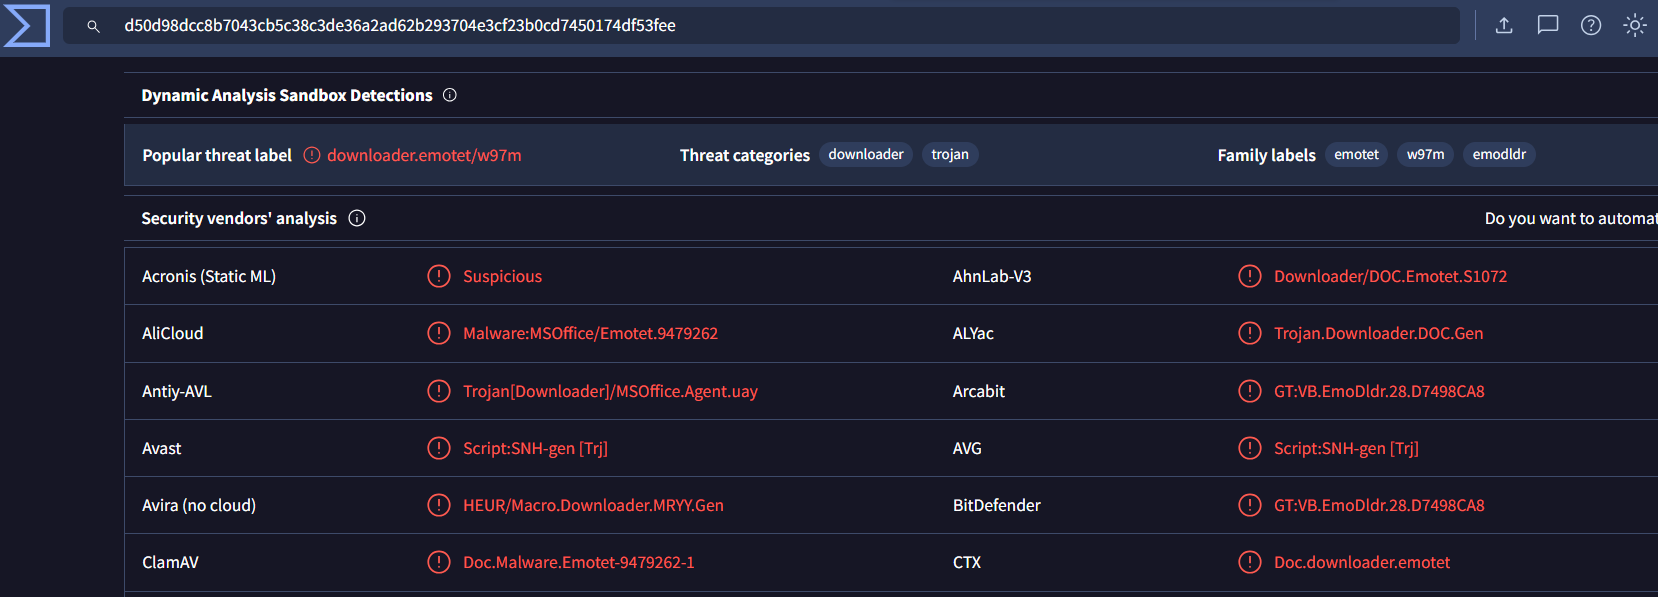Click the AliCloud vendor name
Image resolution: width=1658 pixels, height=597 pixels.
(x=173, y=333)
